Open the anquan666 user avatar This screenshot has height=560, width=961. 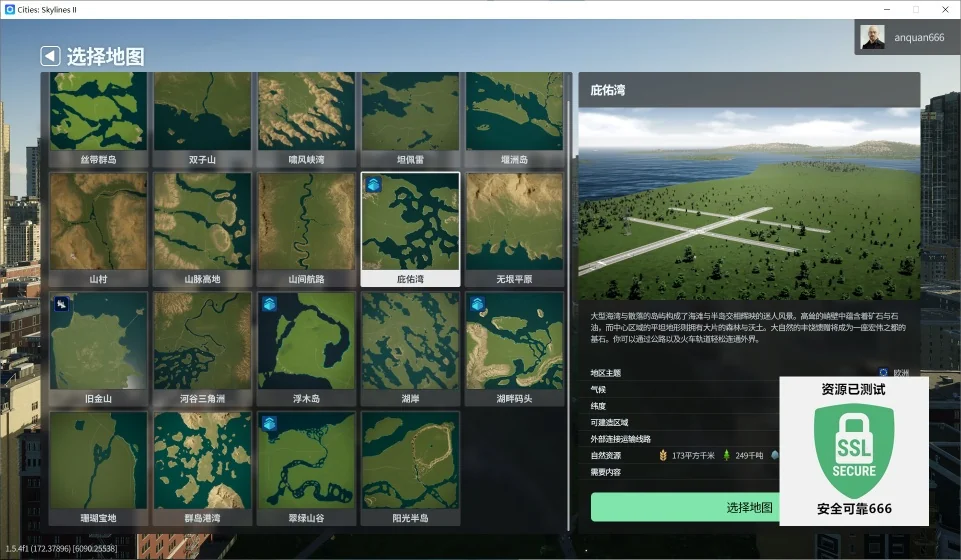point(873,38)
